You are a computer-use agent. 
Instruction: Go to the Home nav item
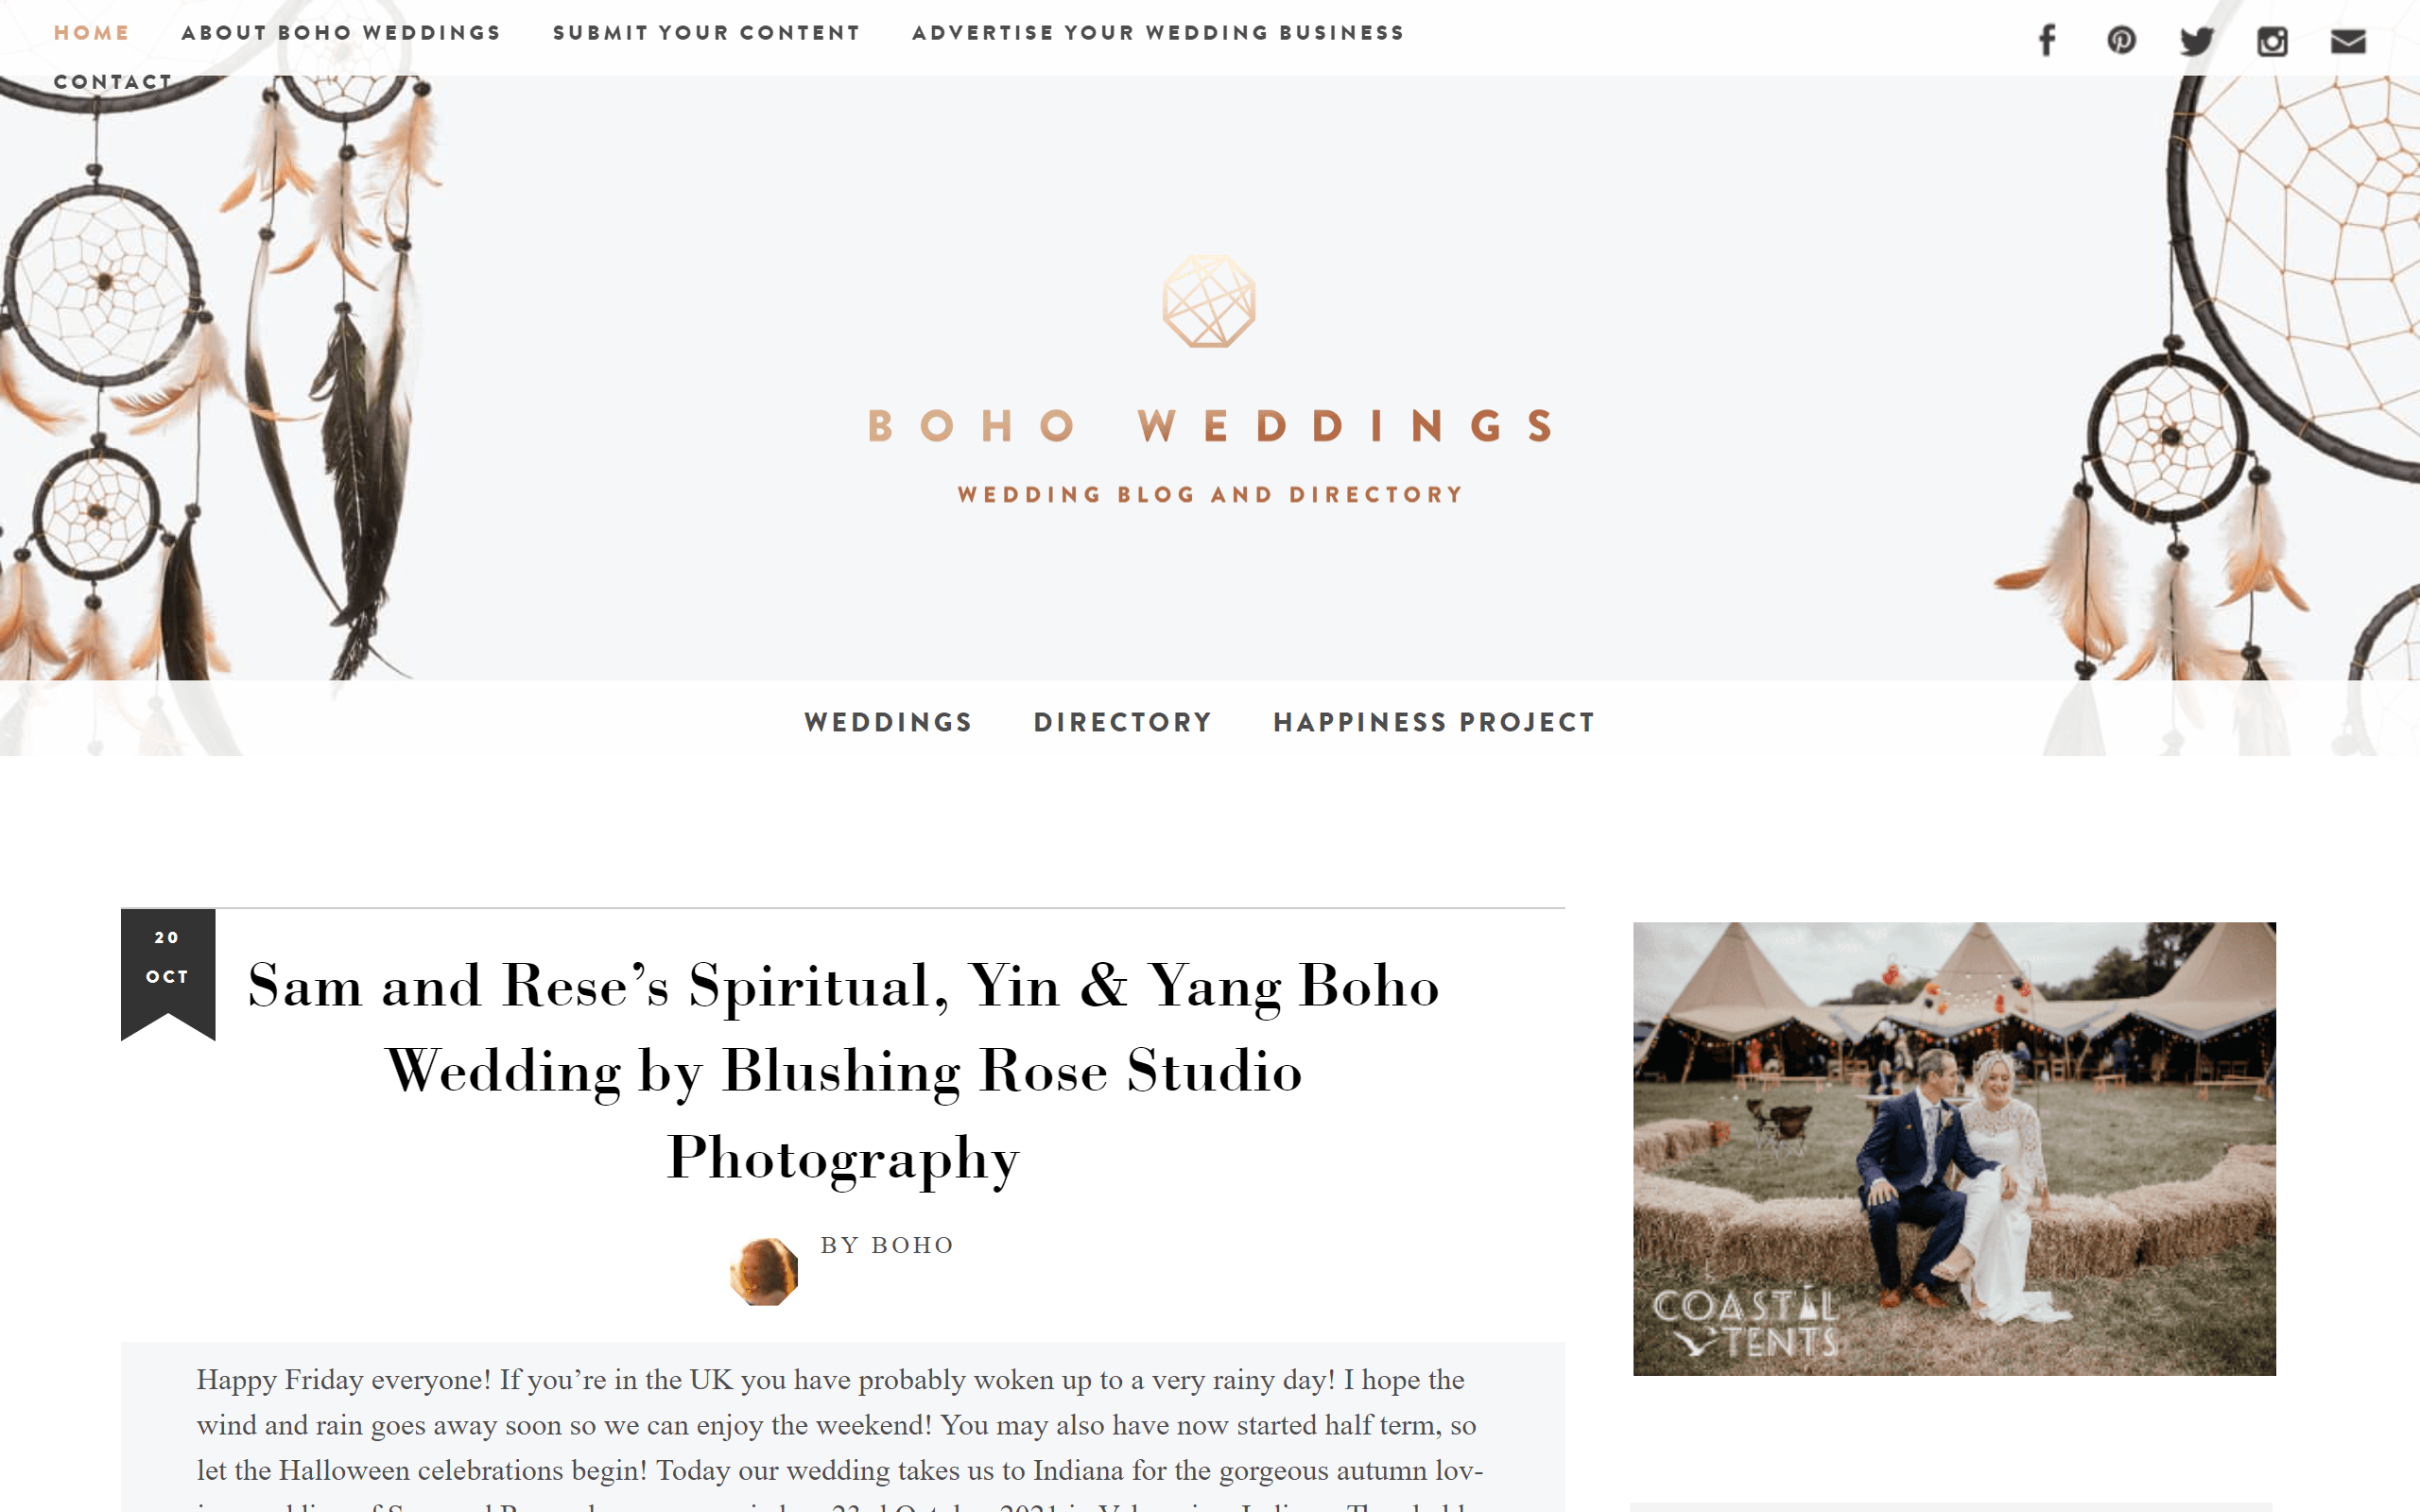pos(92,33)
